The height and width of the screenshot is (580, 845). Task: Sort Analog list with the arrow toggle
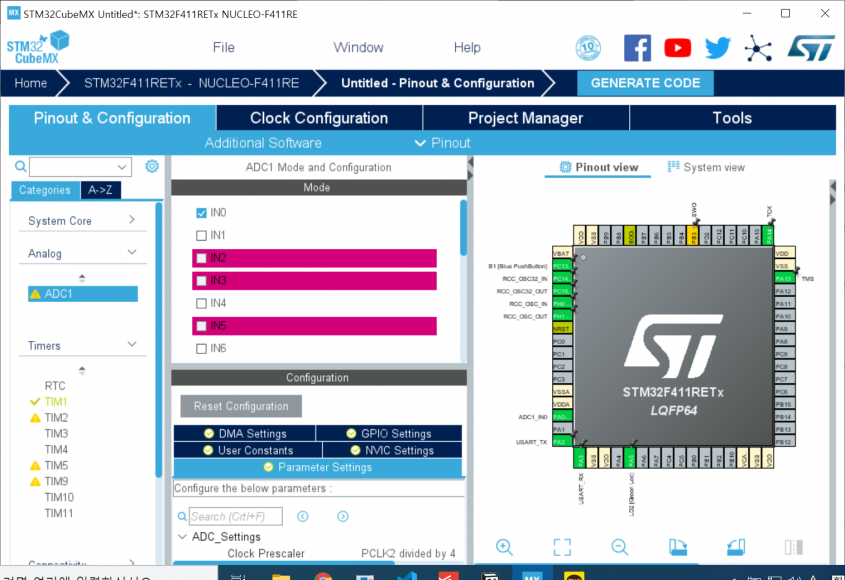[x=82, y=278]
